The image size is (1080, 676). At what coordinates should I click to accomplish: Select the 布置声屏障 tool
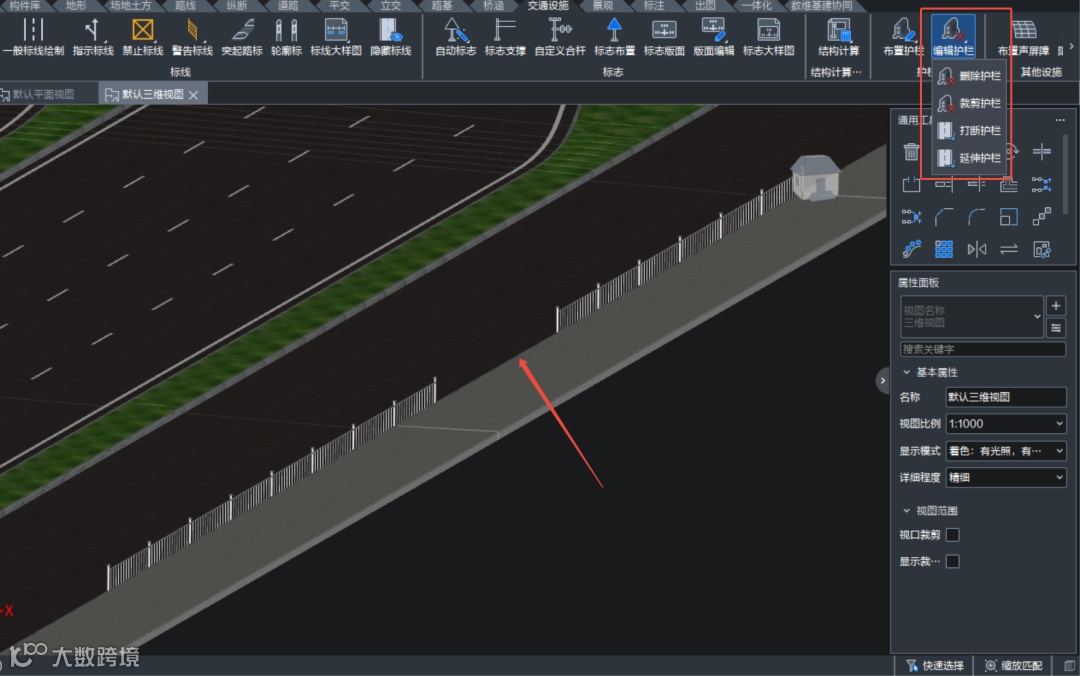coord(1024,37)
